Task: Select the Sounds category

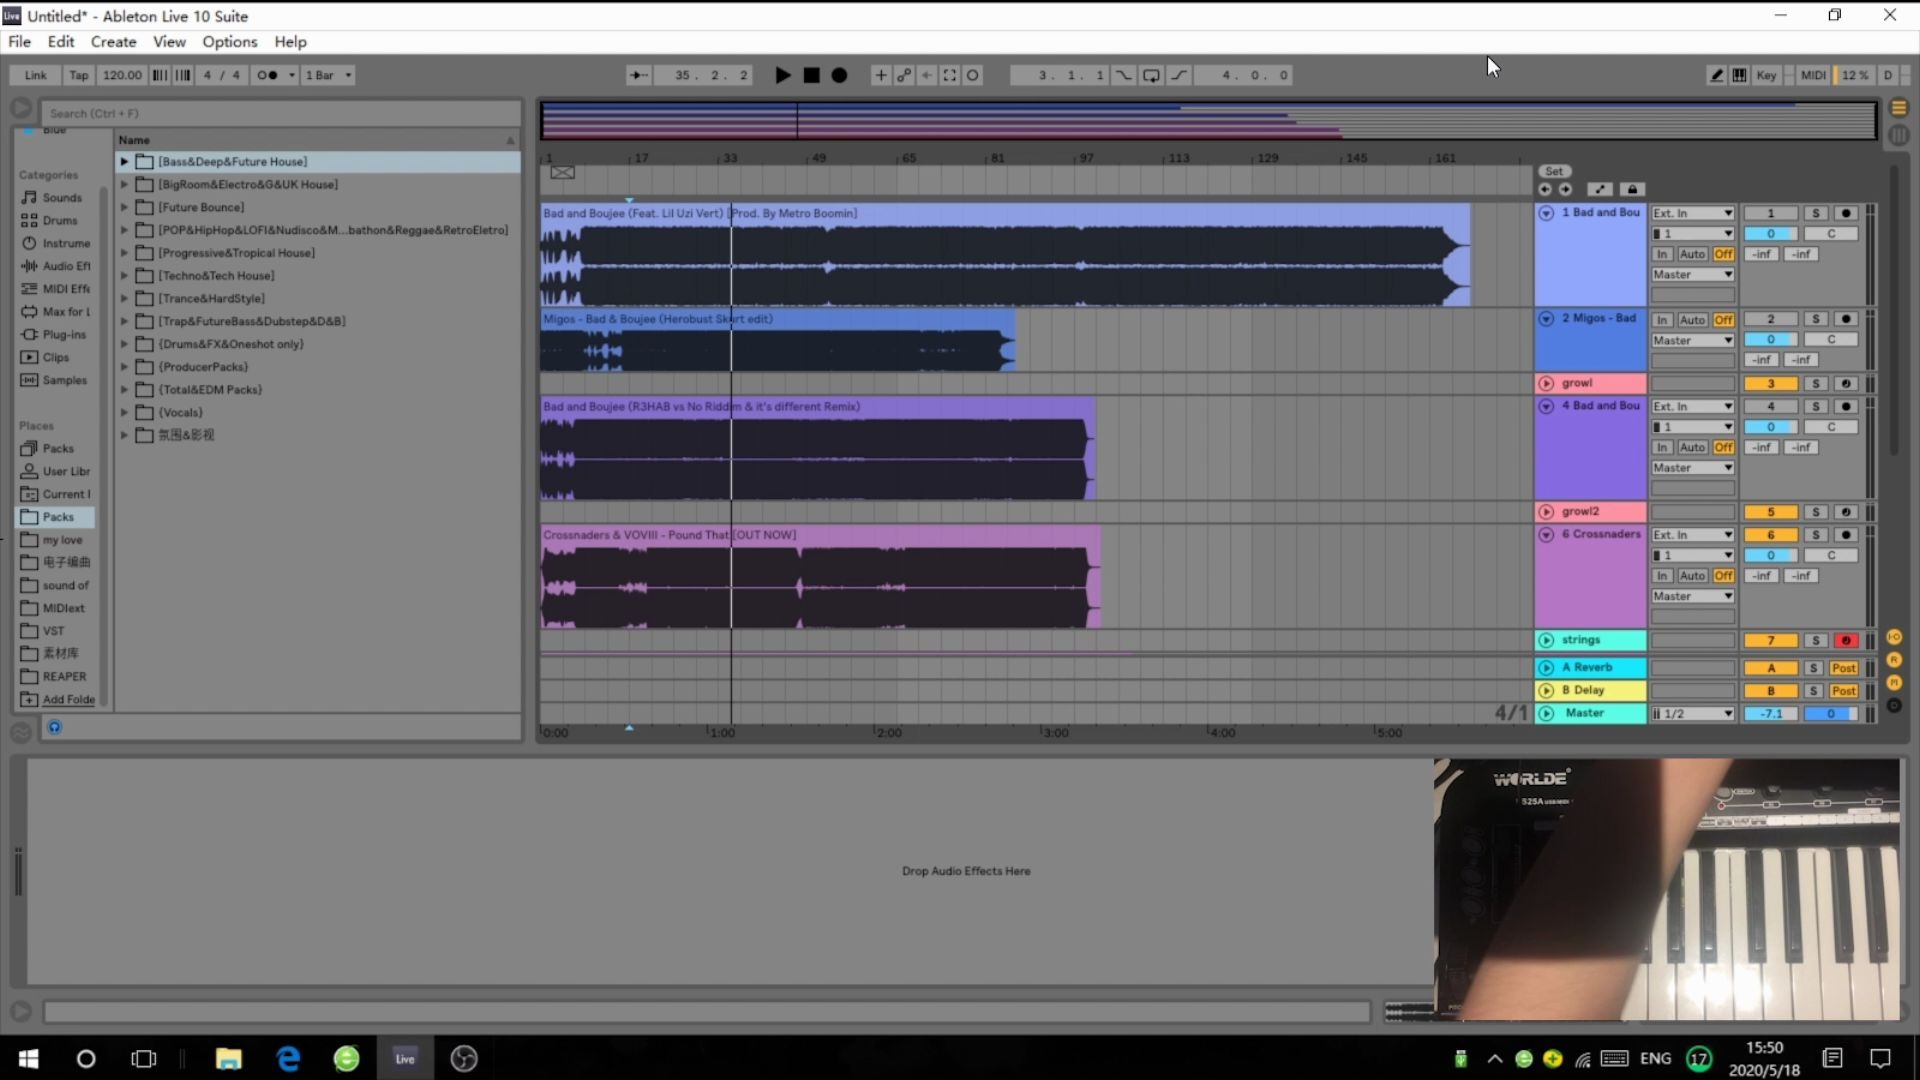Action: [55, 198]
